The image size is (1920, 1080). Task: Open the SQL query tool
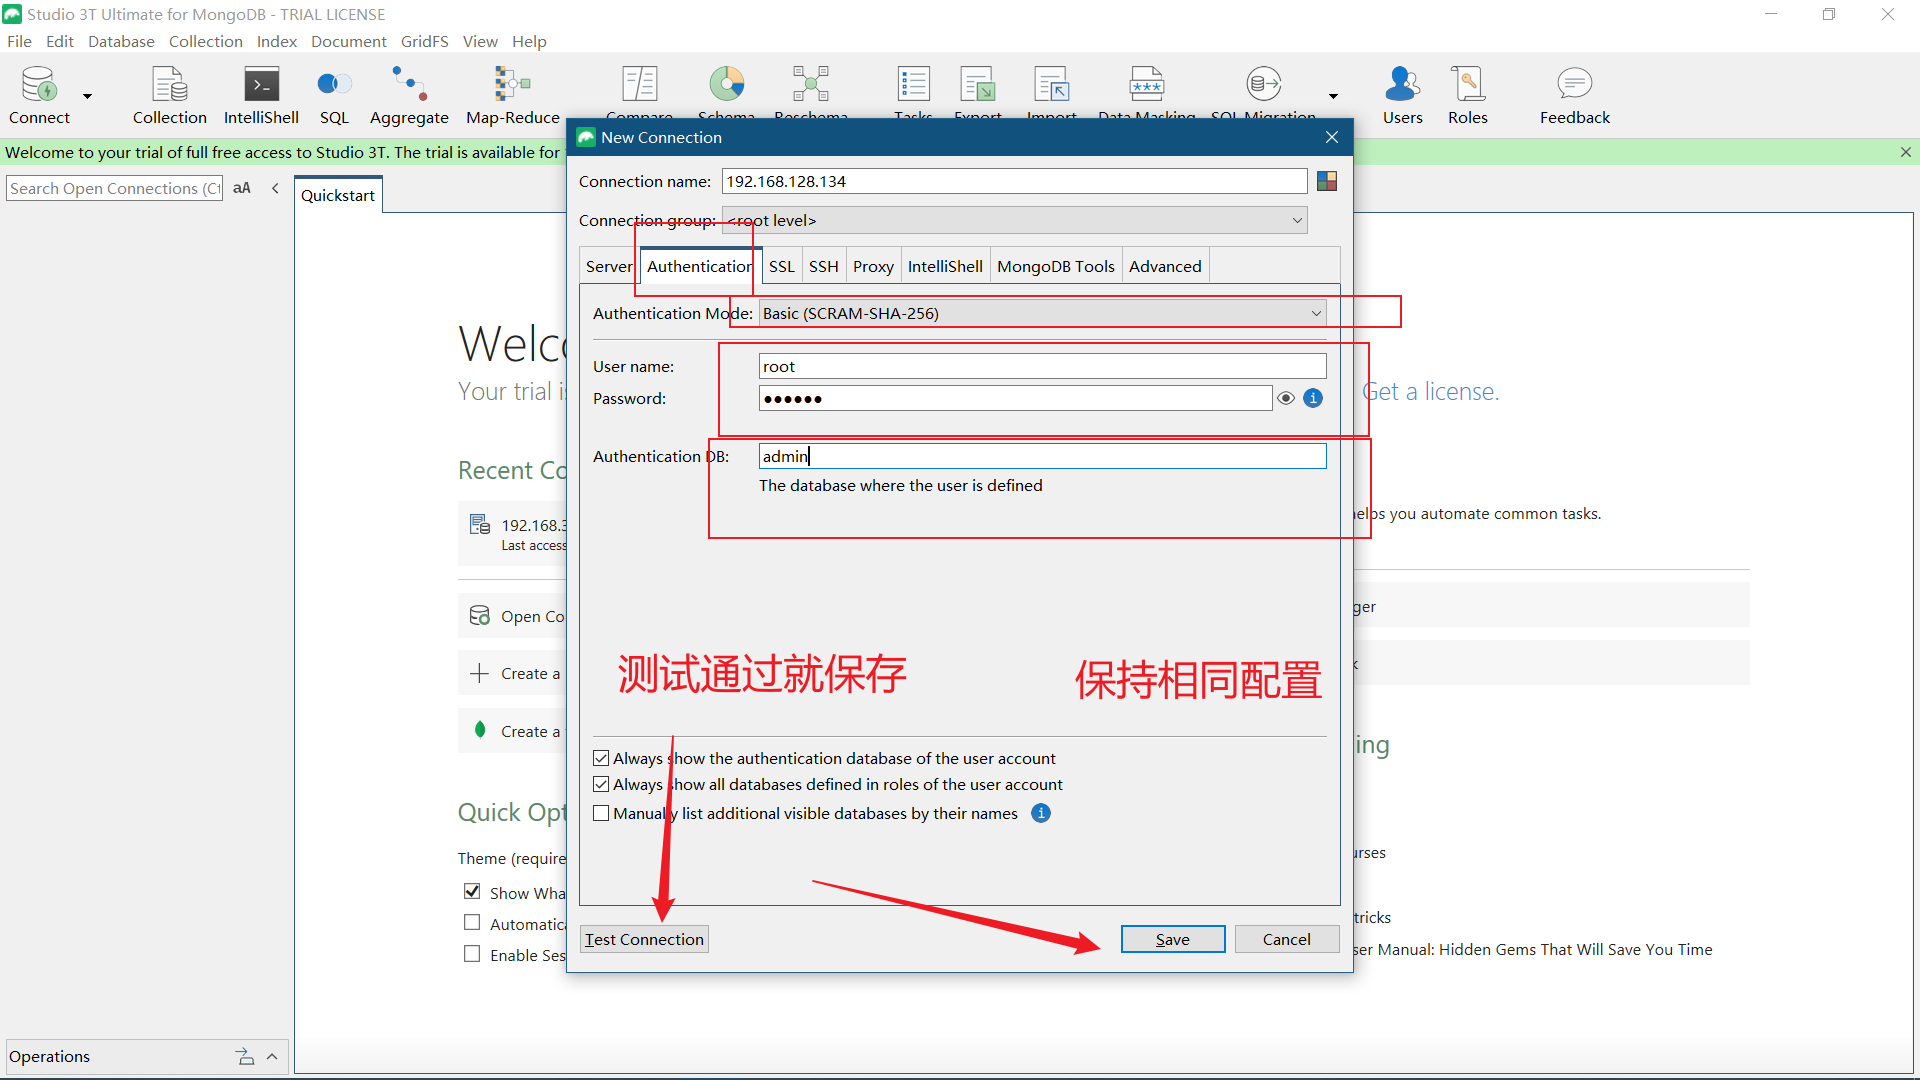pyautogui.click(x=334, y=95)
